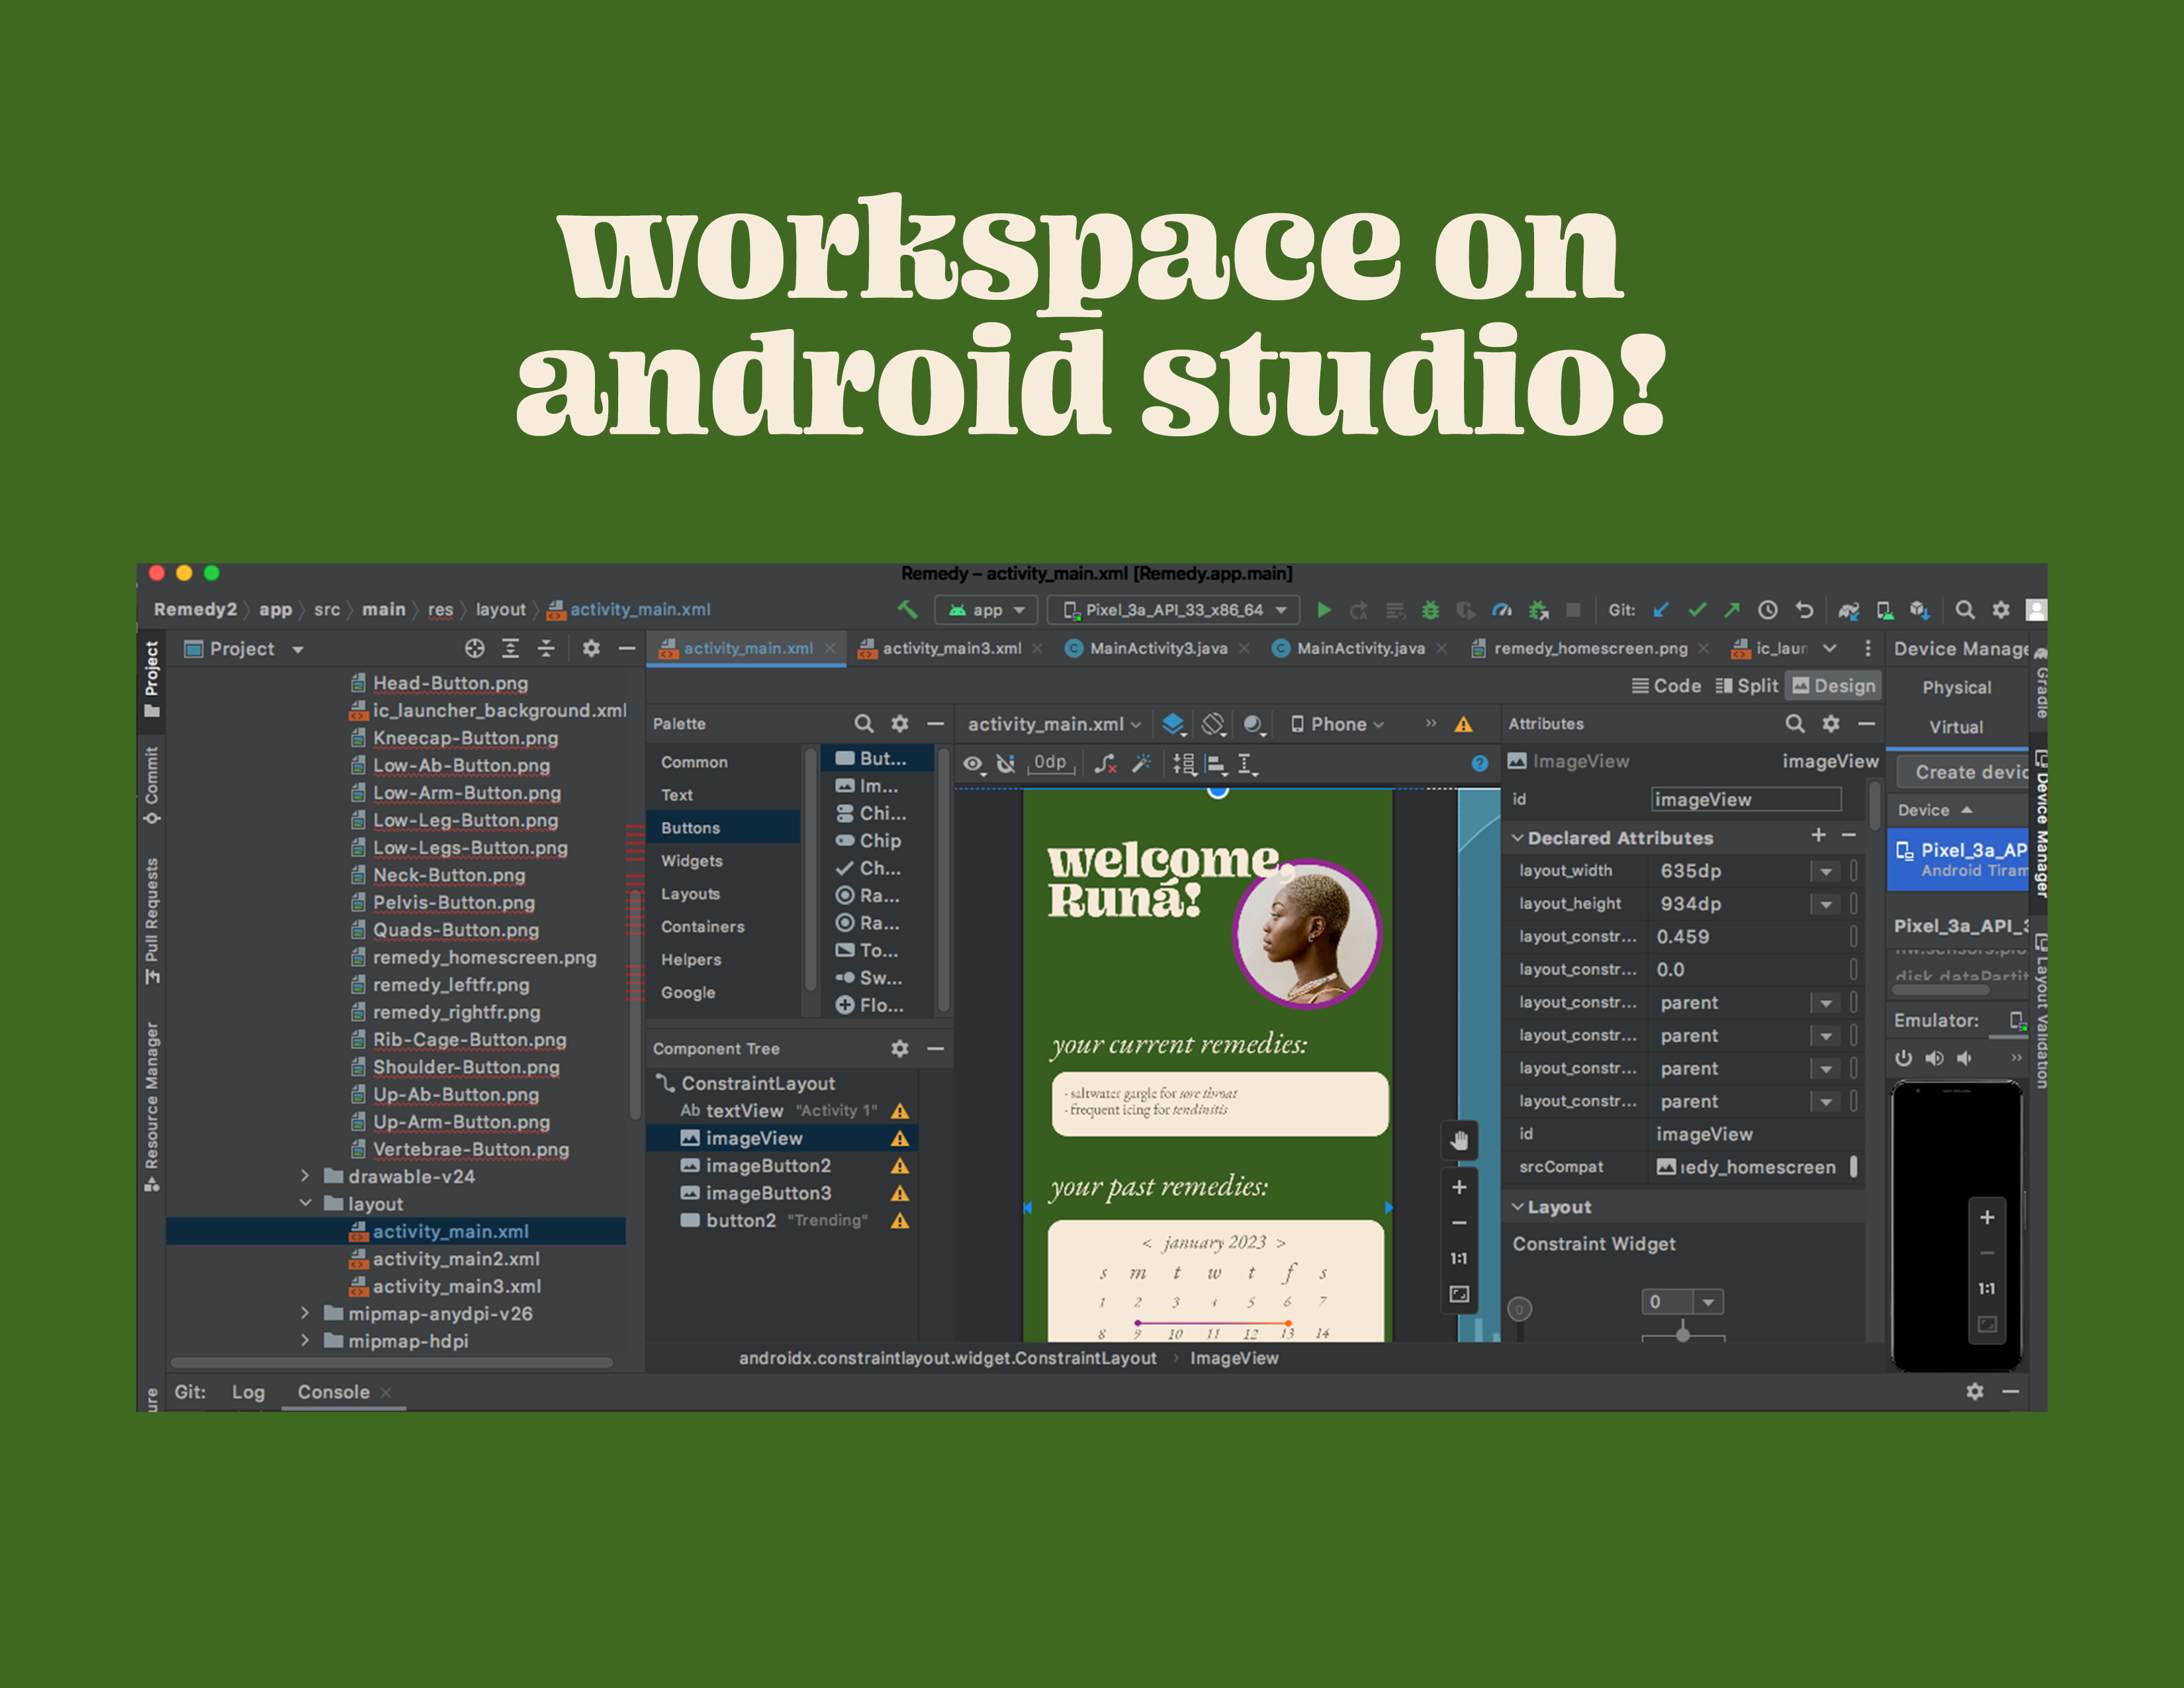Image resolution: width=2184 pixels, height=1688 pixels.
Task: Click the green Run app play icon
Action: click(1324, 610)
